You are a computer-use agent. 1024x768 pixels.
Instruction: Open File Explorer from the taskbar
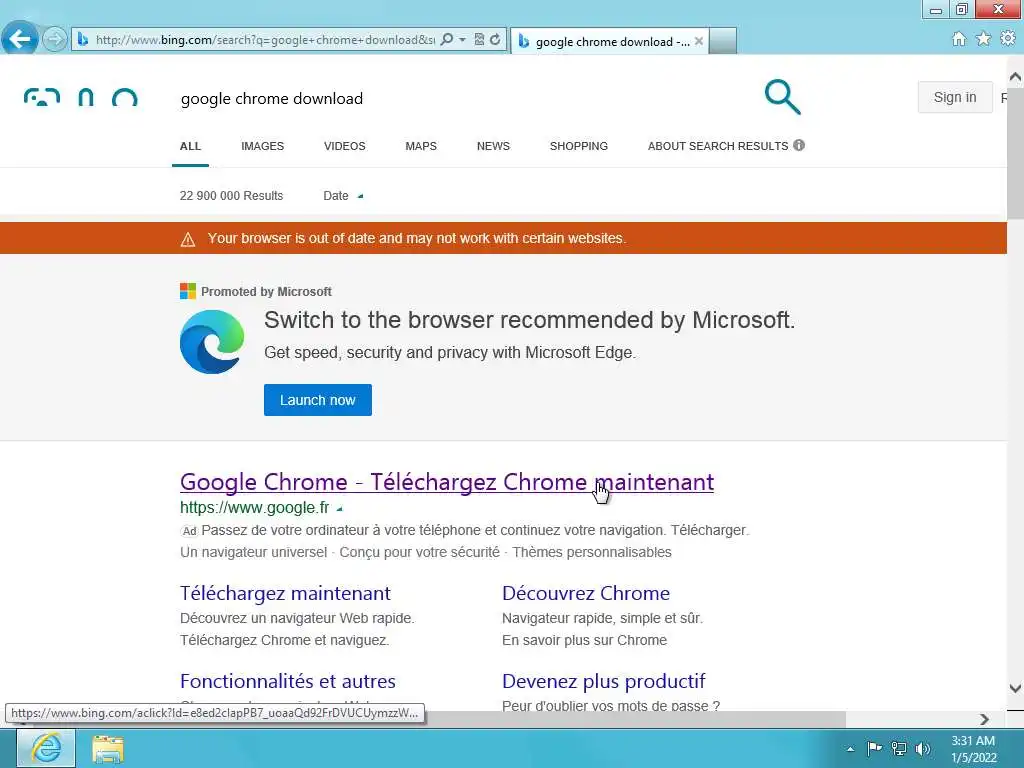[x=108, y=749]
